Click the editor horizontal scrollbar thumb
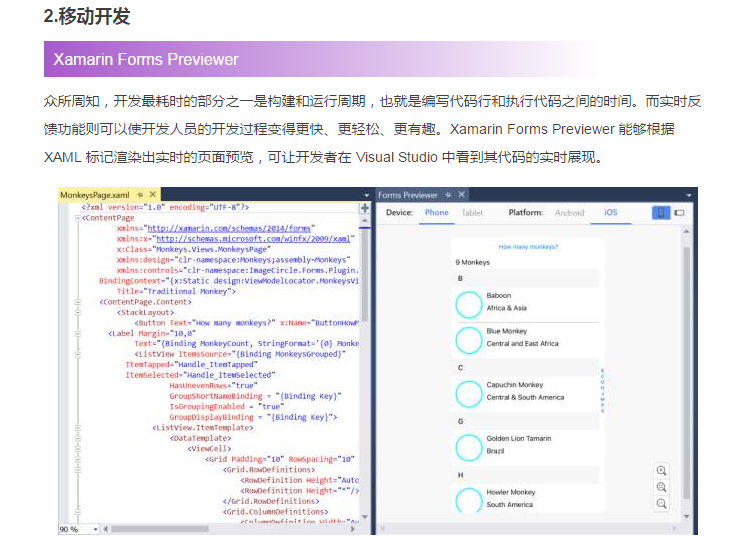This screenshot has height=542, width=735. click(159, 529)
